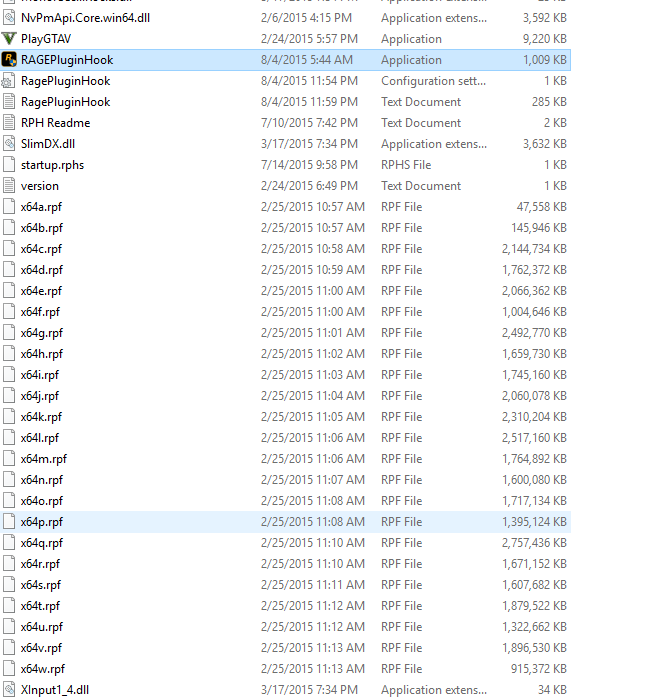Click the x64e.rpf file icon
666x700 pixels.
[x=9, y=291]
